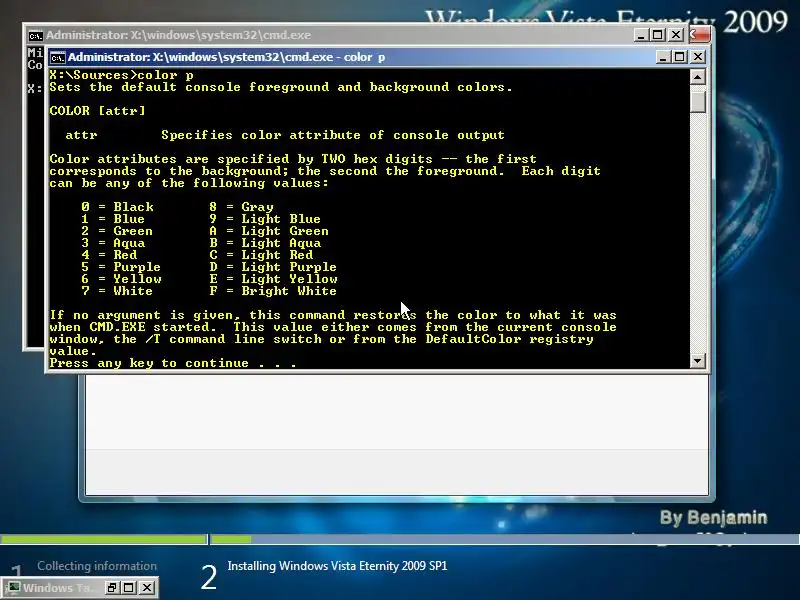Click the cmd icon in the front console title bar

58,58
